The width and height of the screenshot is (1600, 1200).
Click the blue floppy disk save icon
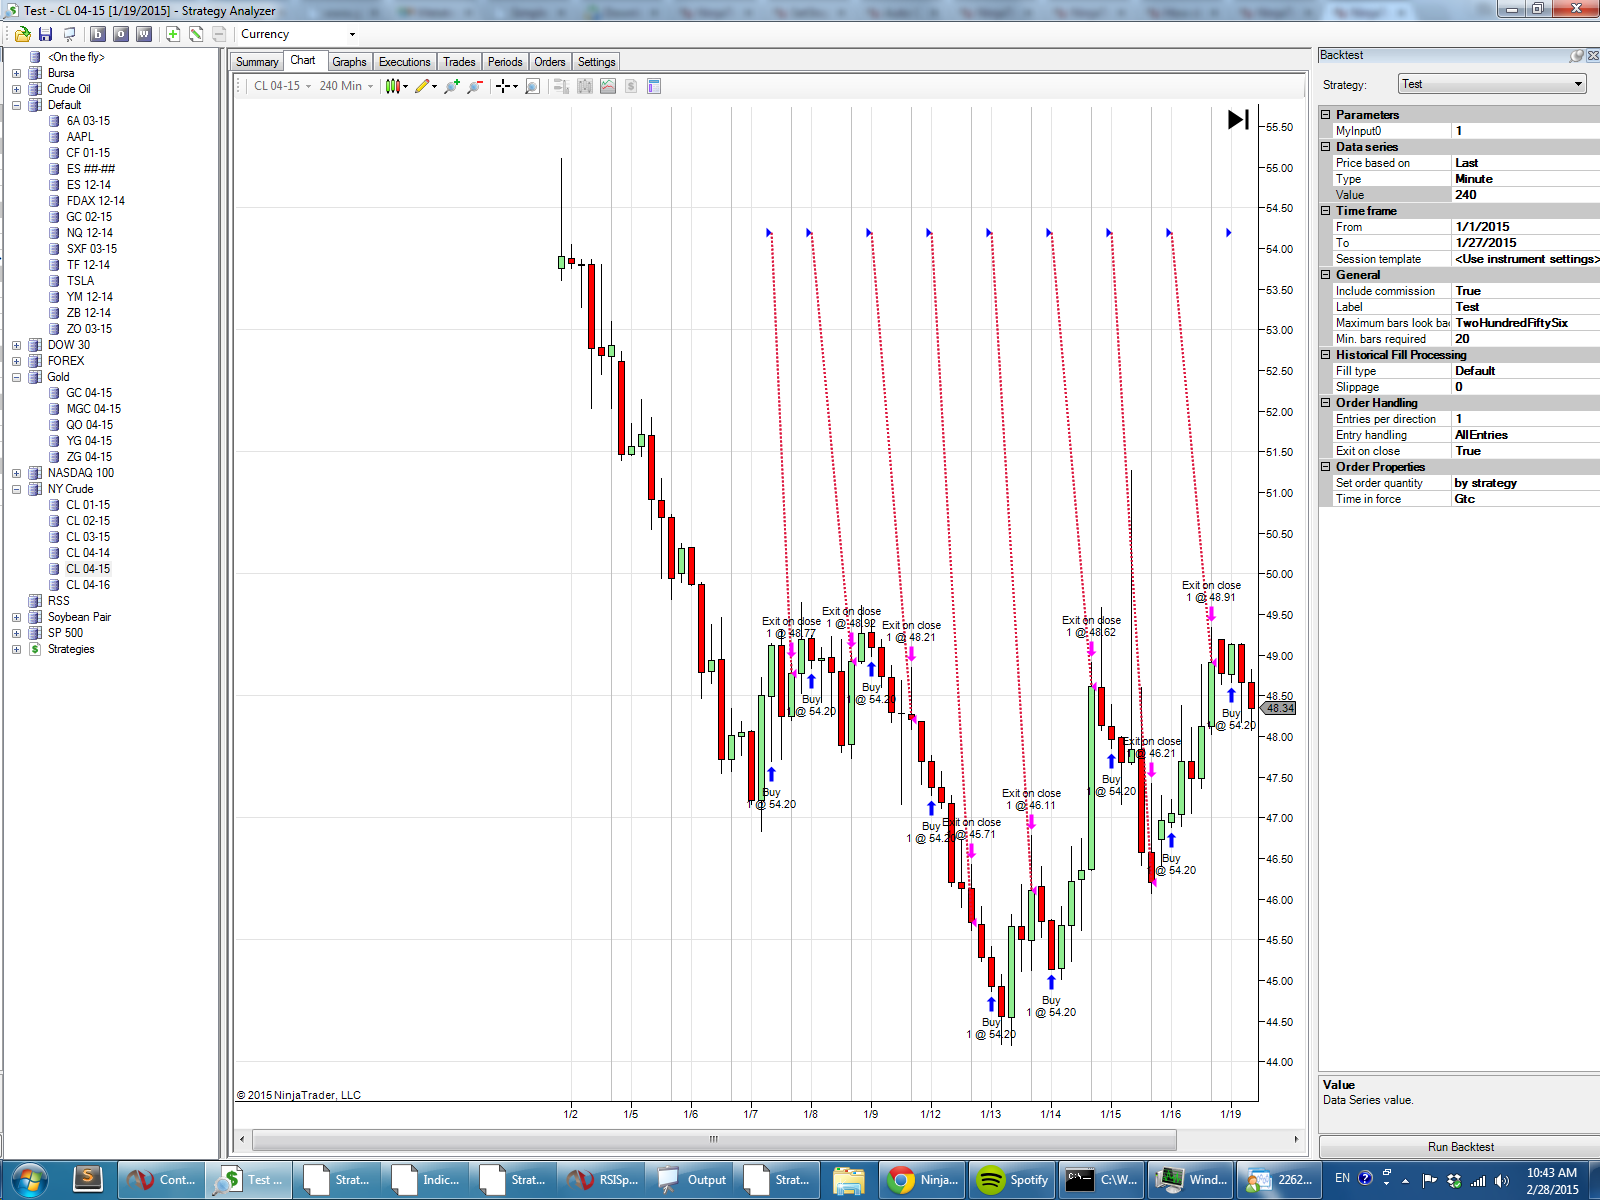click(45, 34)
